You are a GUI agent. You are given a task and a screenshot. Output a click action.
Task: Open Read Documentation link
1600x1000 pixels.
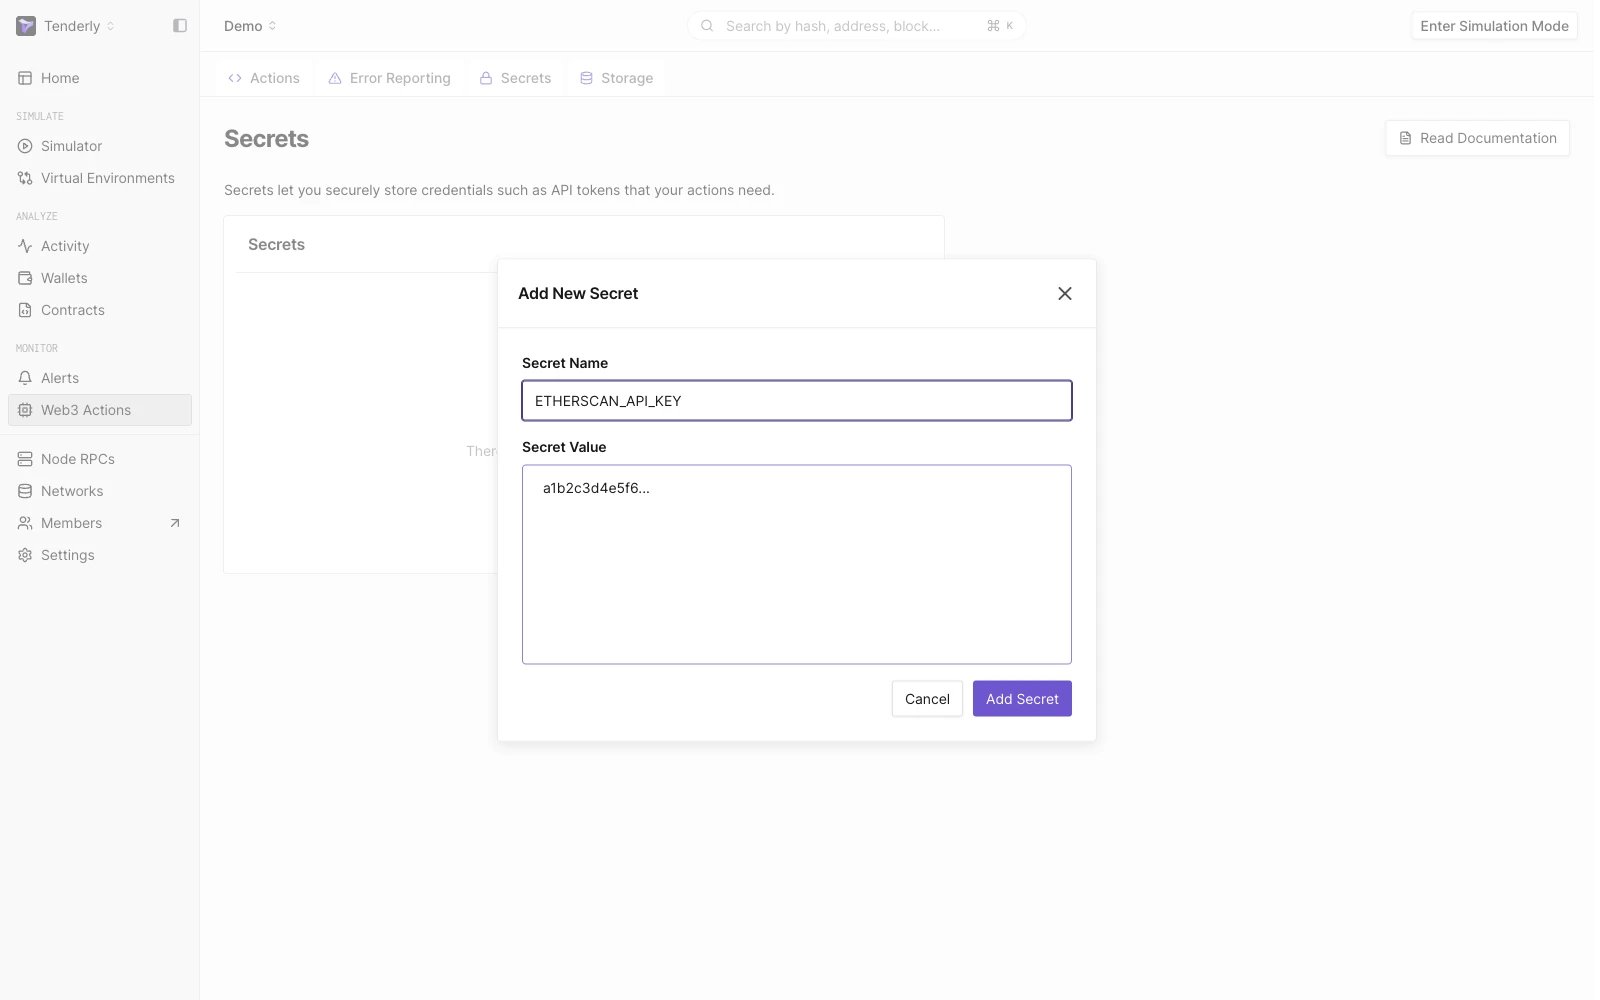(1477, 138)
